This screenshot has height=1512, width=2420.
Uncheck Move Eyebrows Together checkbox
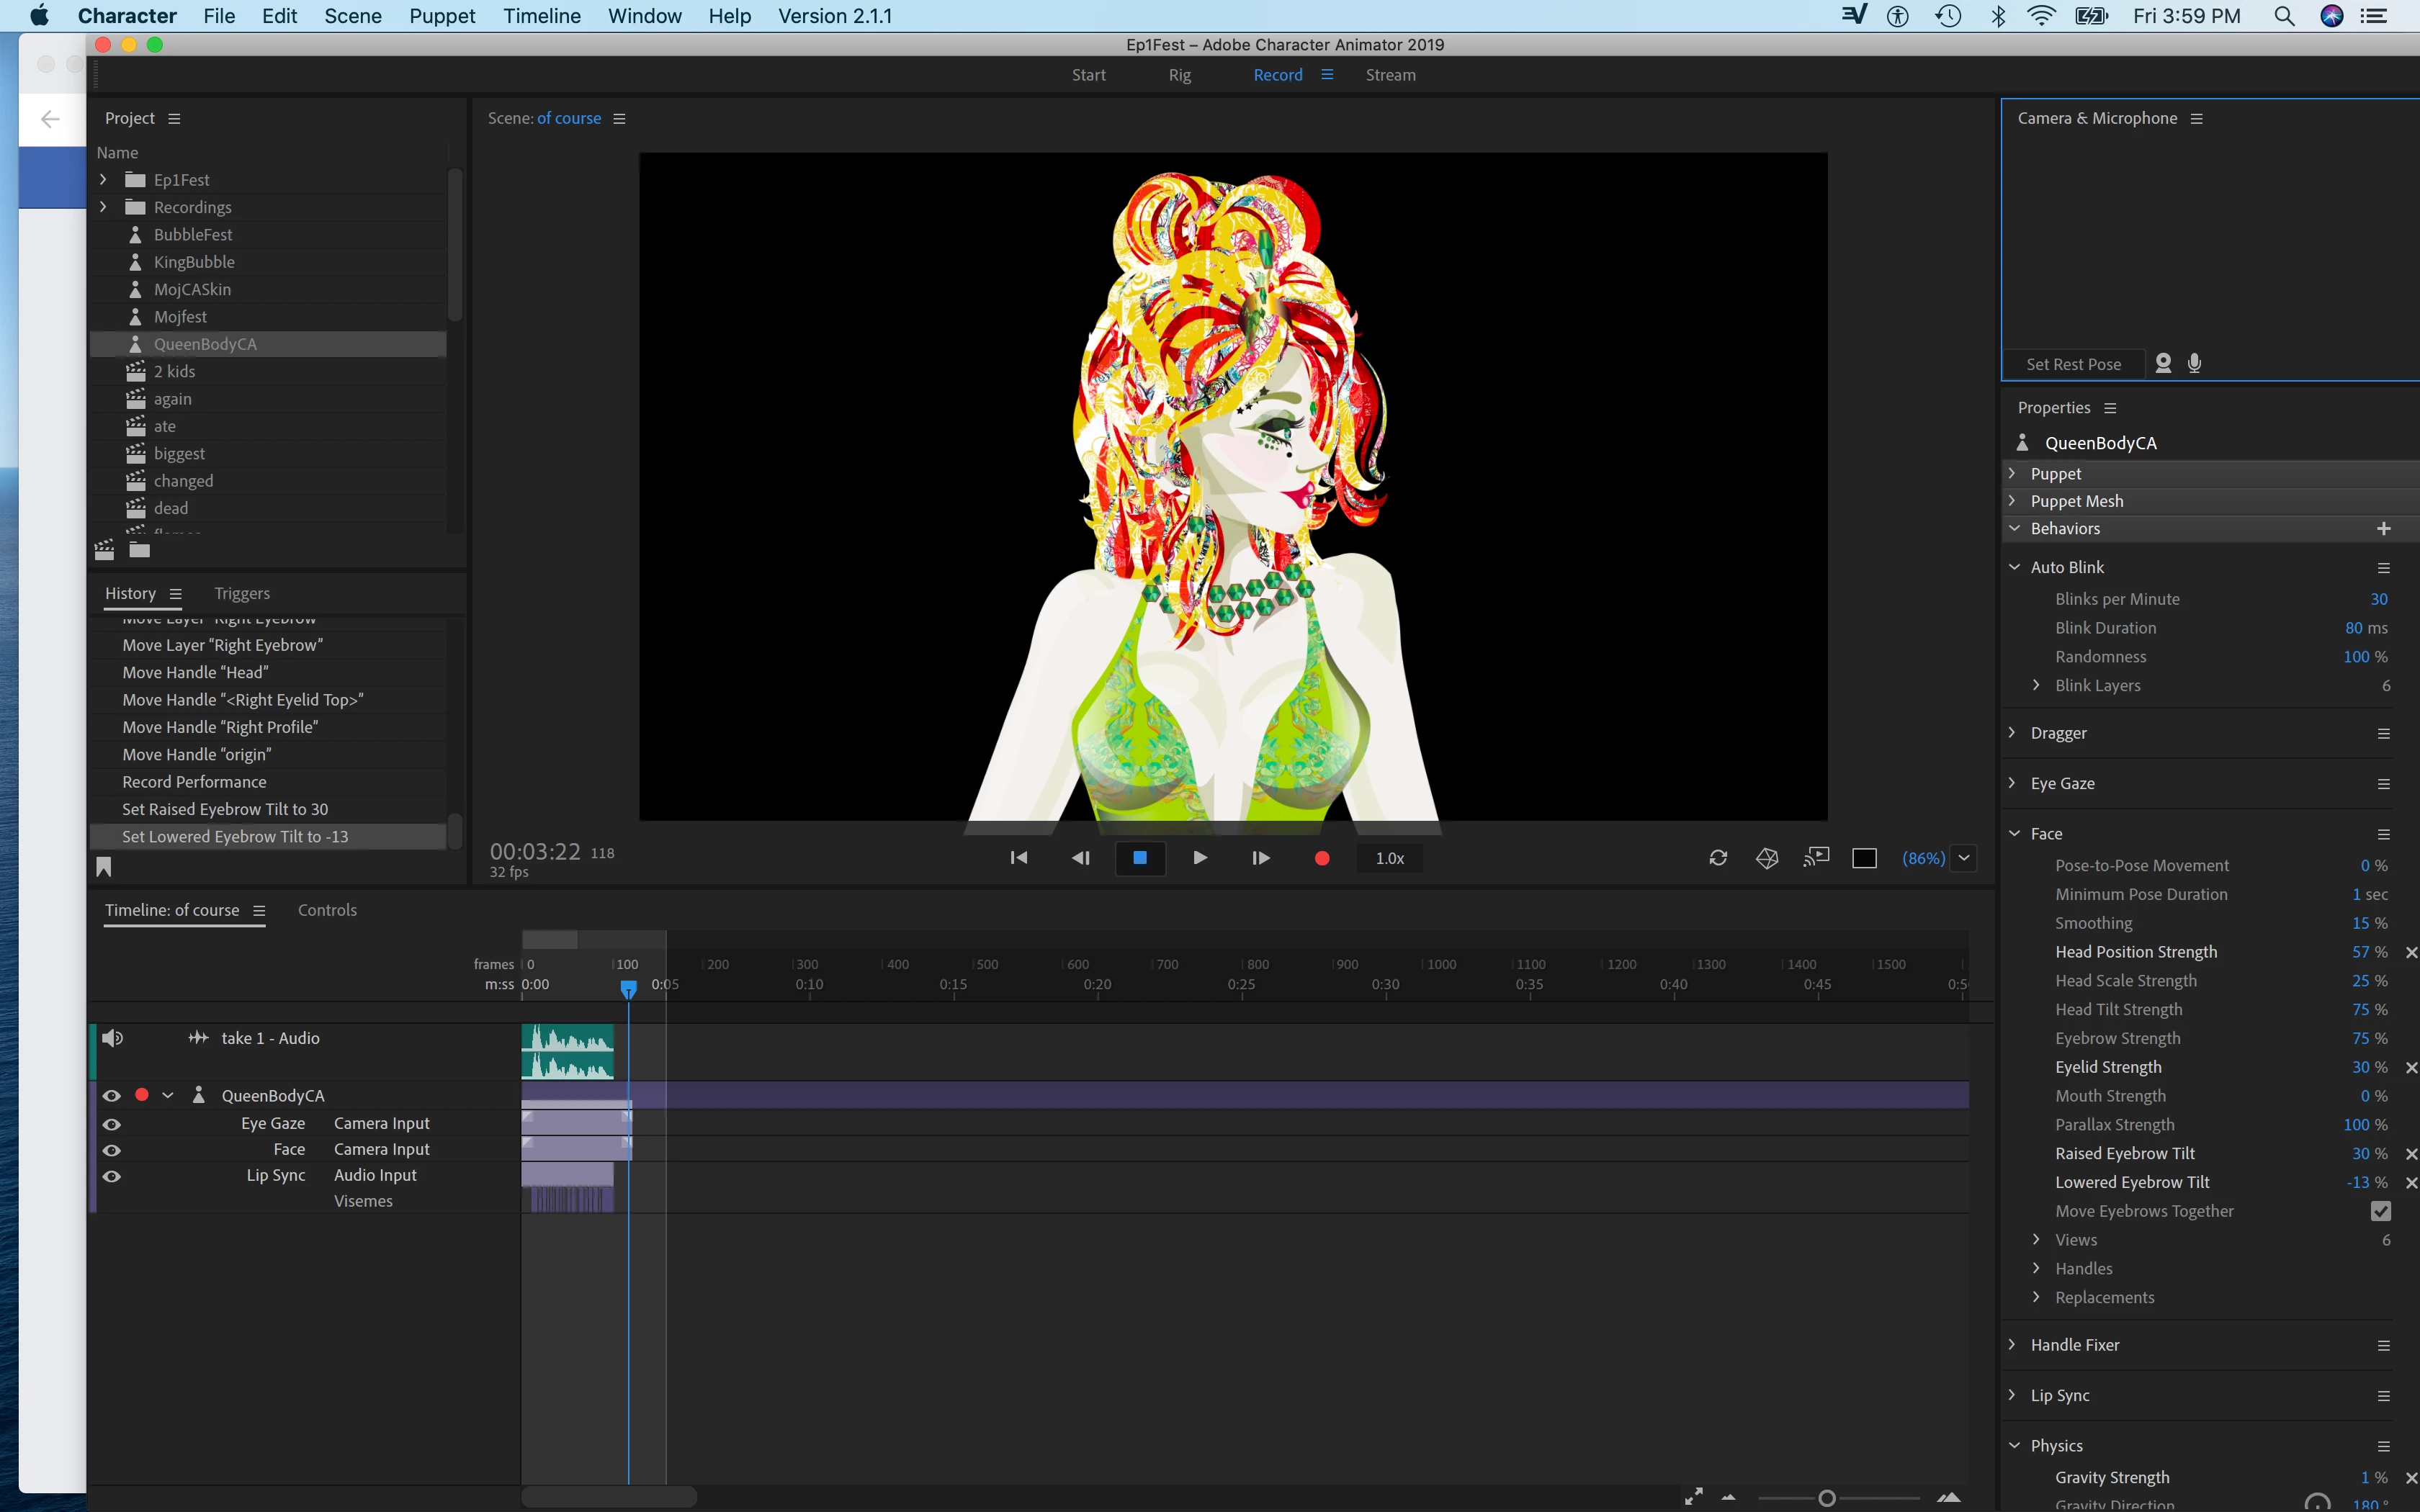click(2380, 1211)
